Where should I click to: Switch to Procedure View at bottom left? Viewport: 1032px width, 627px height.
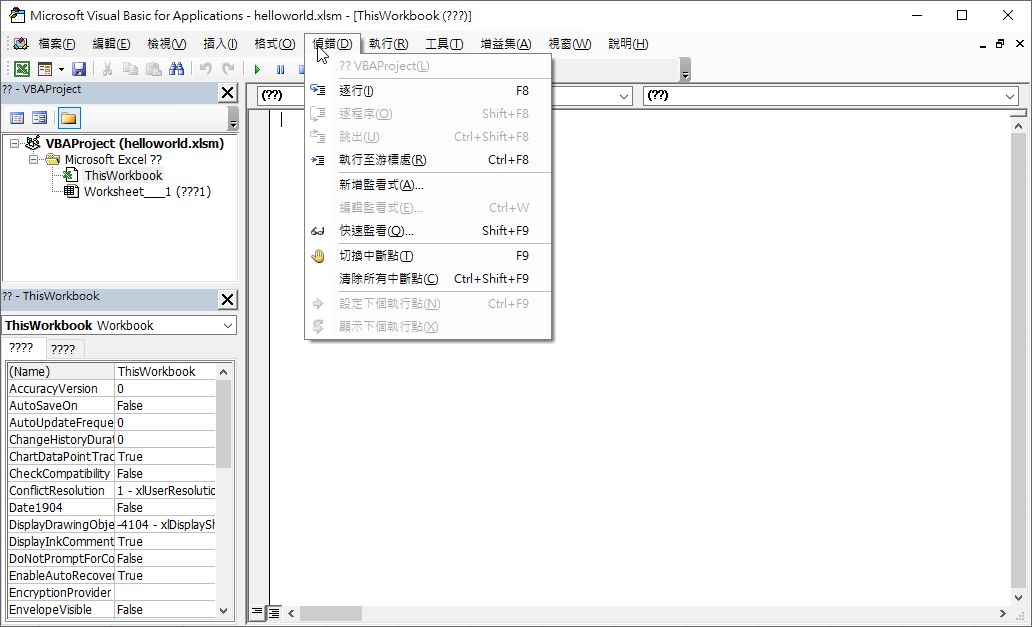257,612
